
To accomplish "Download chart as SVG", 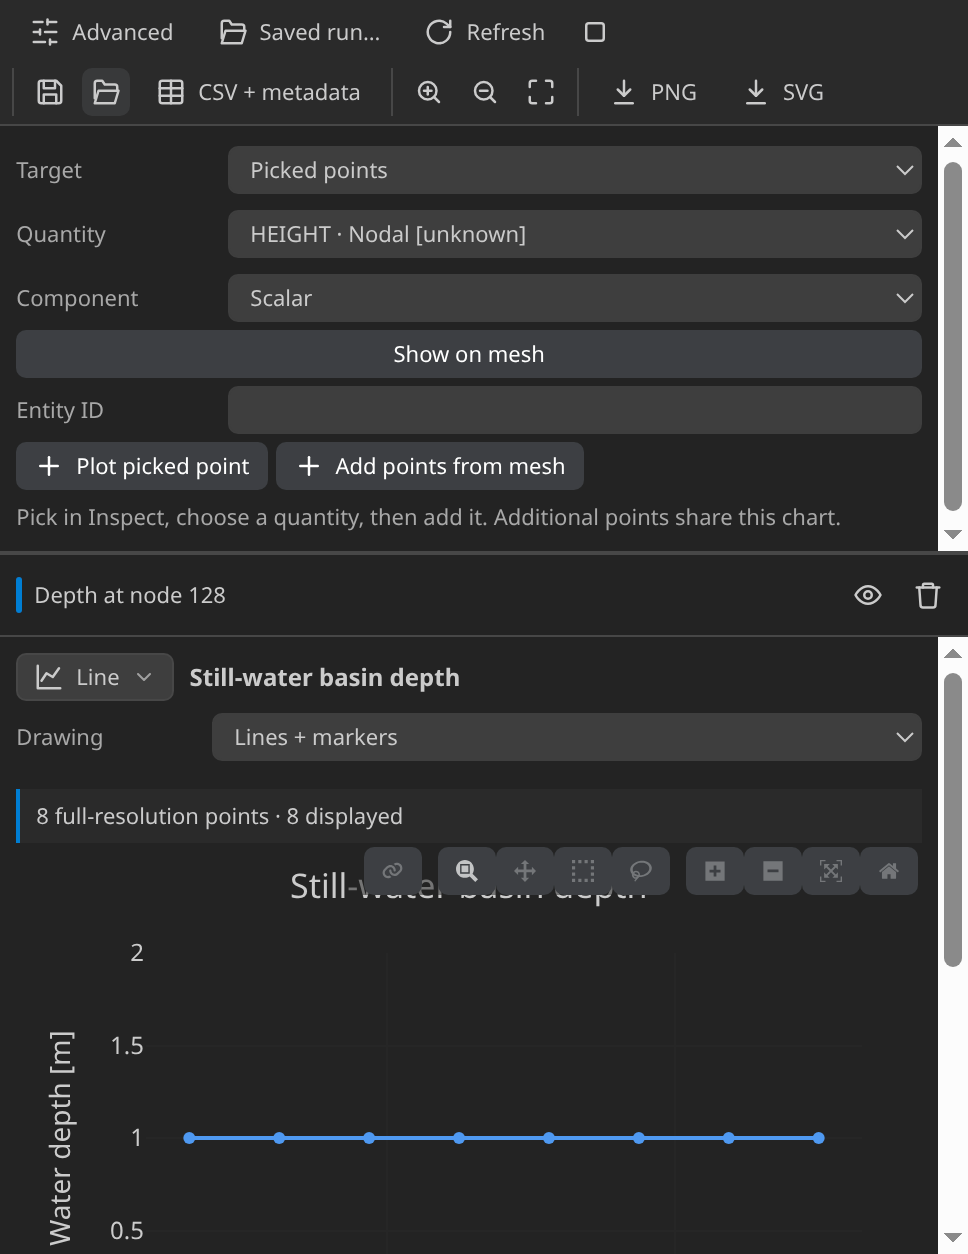I will click(785, 92).
